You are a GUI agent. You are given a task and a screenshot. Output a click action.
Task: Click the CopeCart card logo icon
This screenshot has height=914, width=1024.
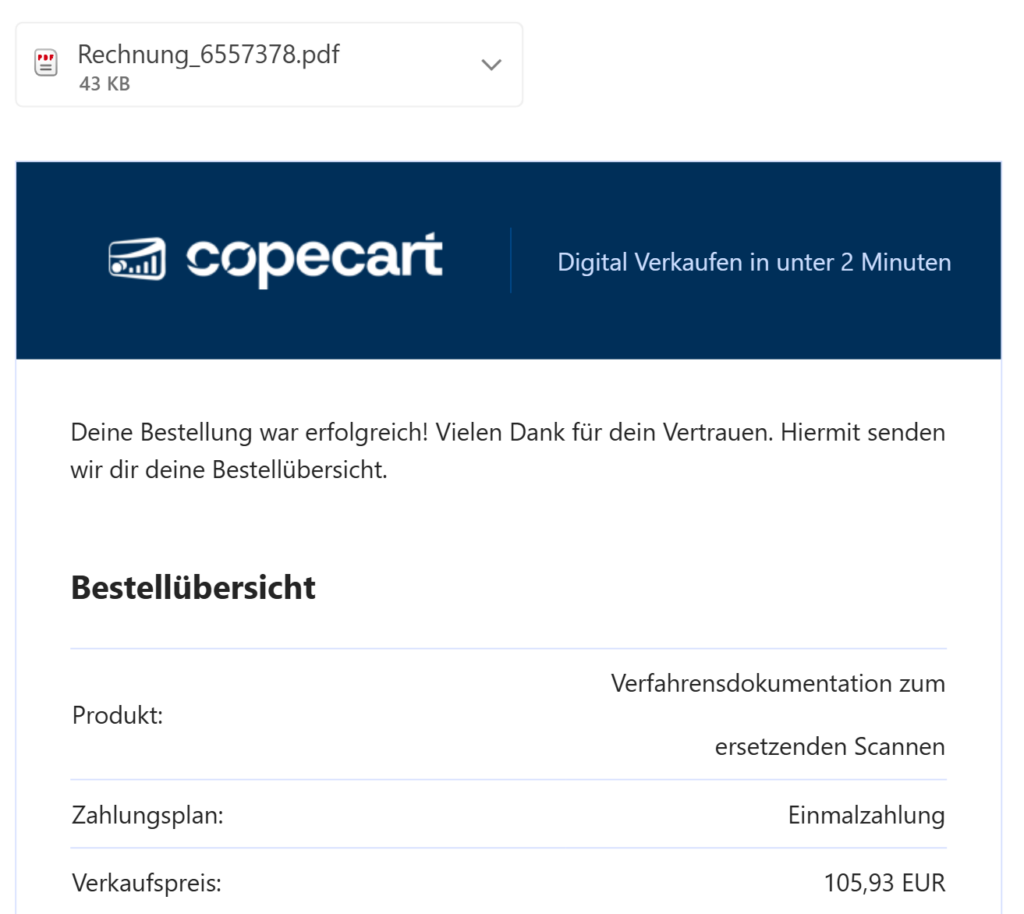[x=137, y=260]
